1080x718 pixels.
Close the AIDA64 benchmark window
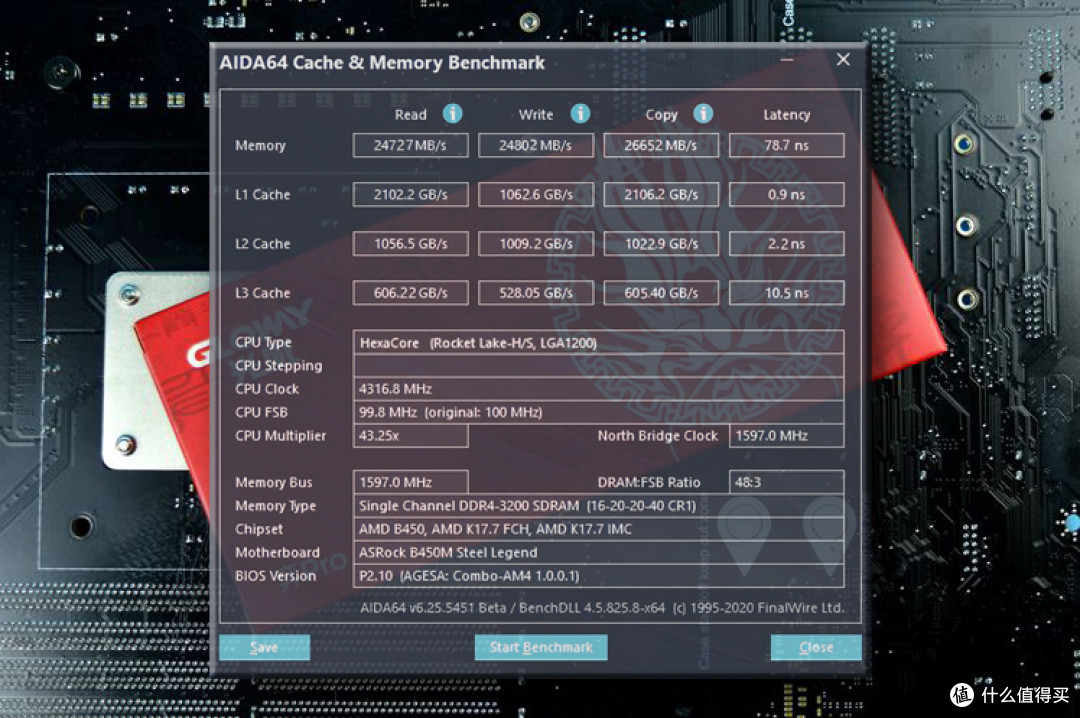[x=843, y=60]
